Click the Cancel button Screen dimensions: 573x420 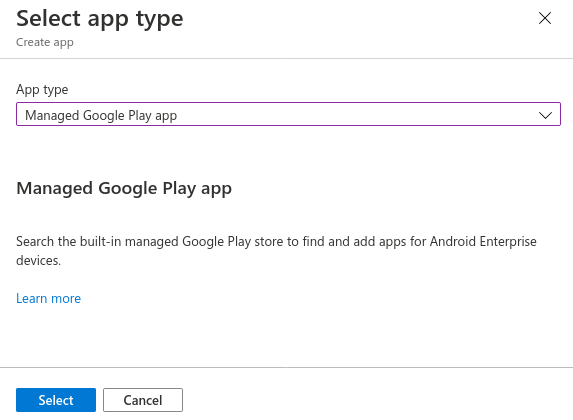143,400
